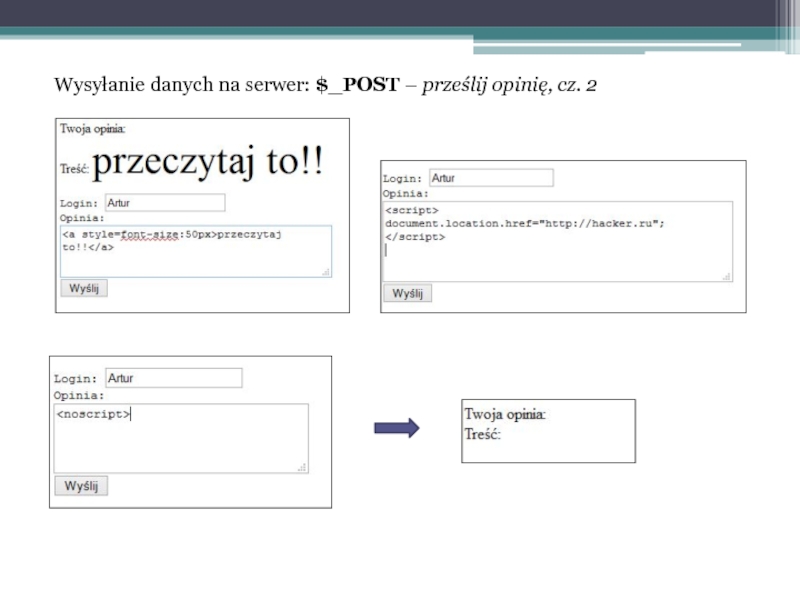Viewport: 800px width, 600px height.
Task: Click the 'Login:' label in the font-size form
Action: click(79, 204)
